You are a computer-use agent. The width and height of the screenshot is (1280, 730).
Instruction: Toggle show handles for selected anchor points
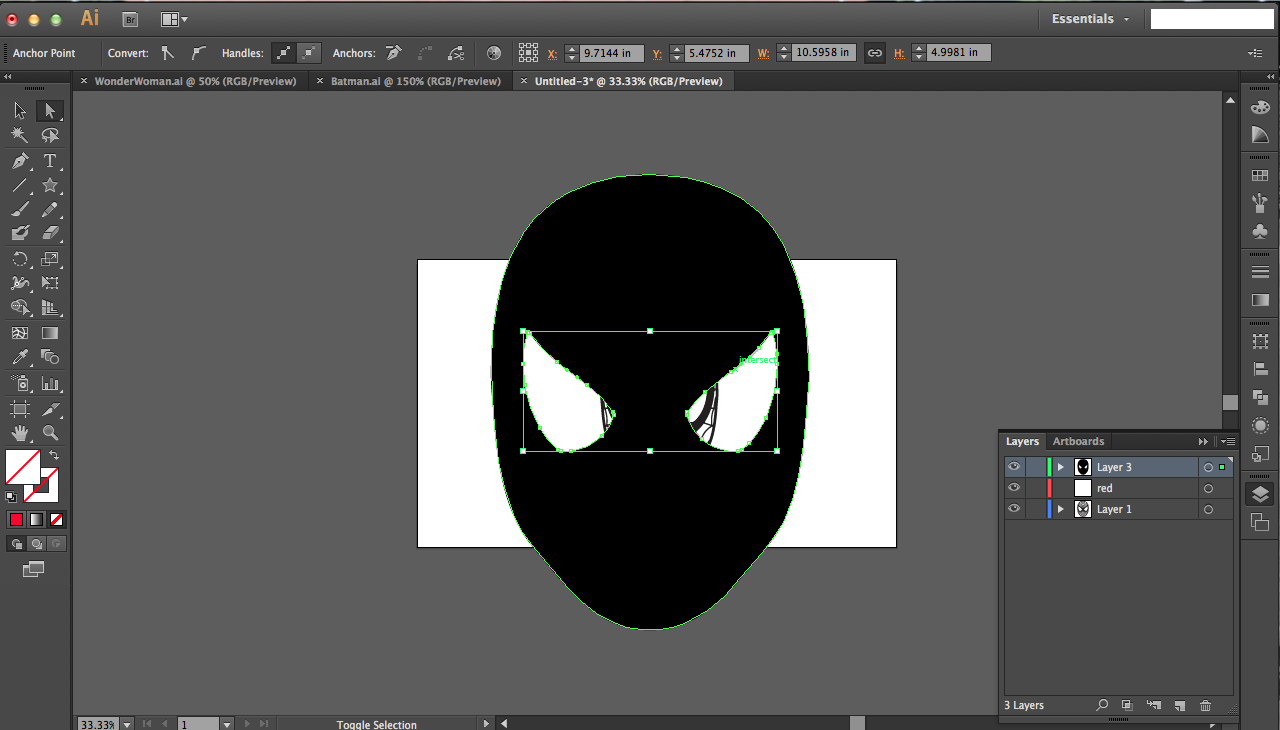(x=283, y=53)
